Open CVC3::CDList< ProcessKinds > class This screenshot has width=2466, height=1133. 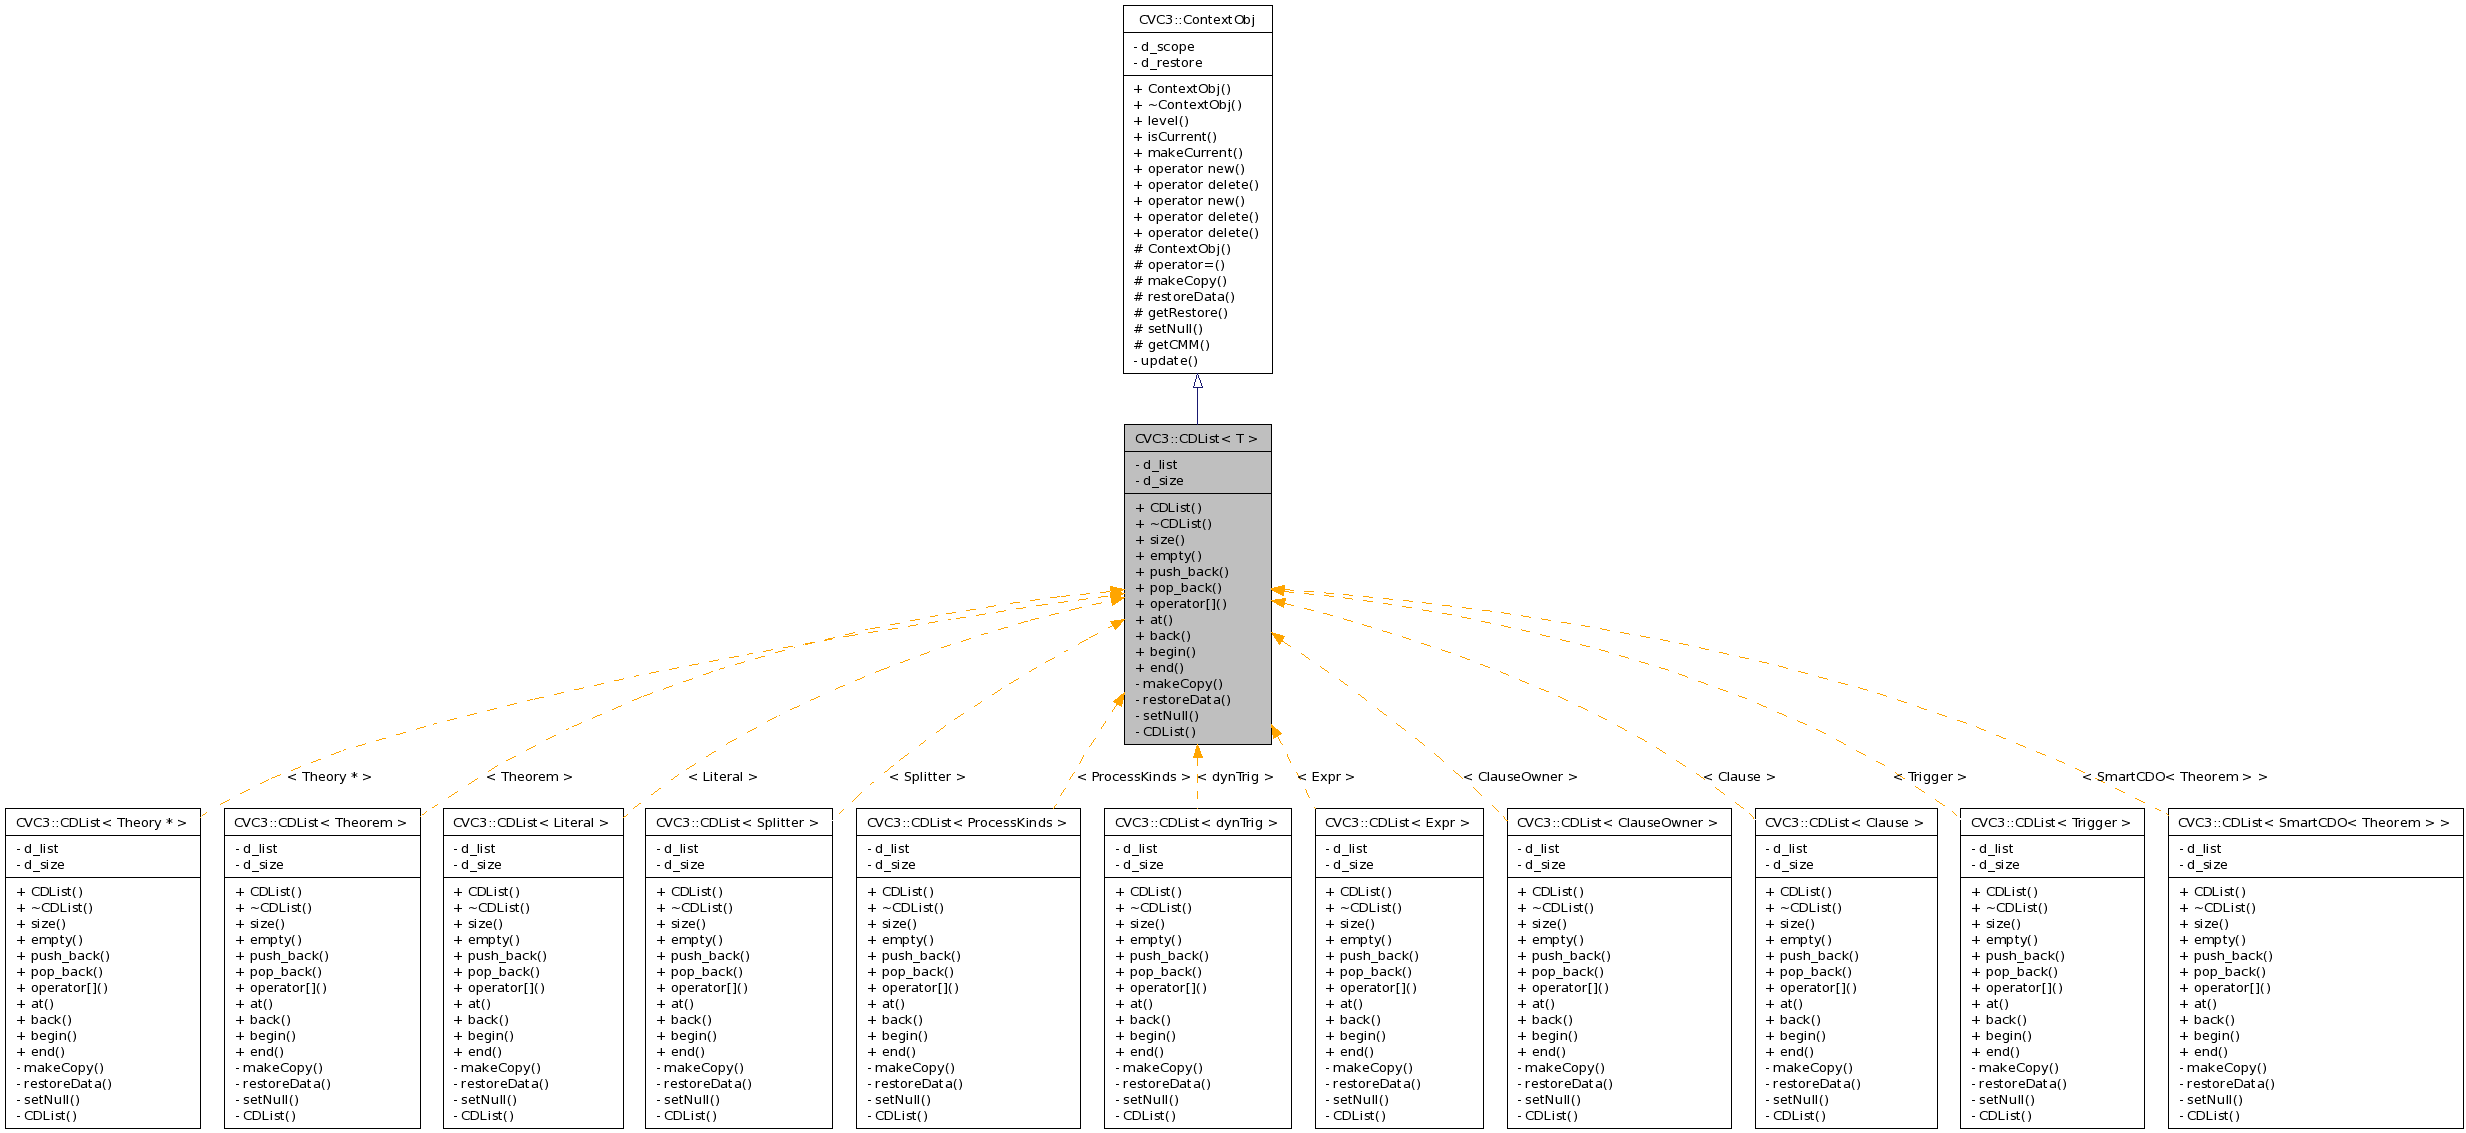click(x=967, y=822)
